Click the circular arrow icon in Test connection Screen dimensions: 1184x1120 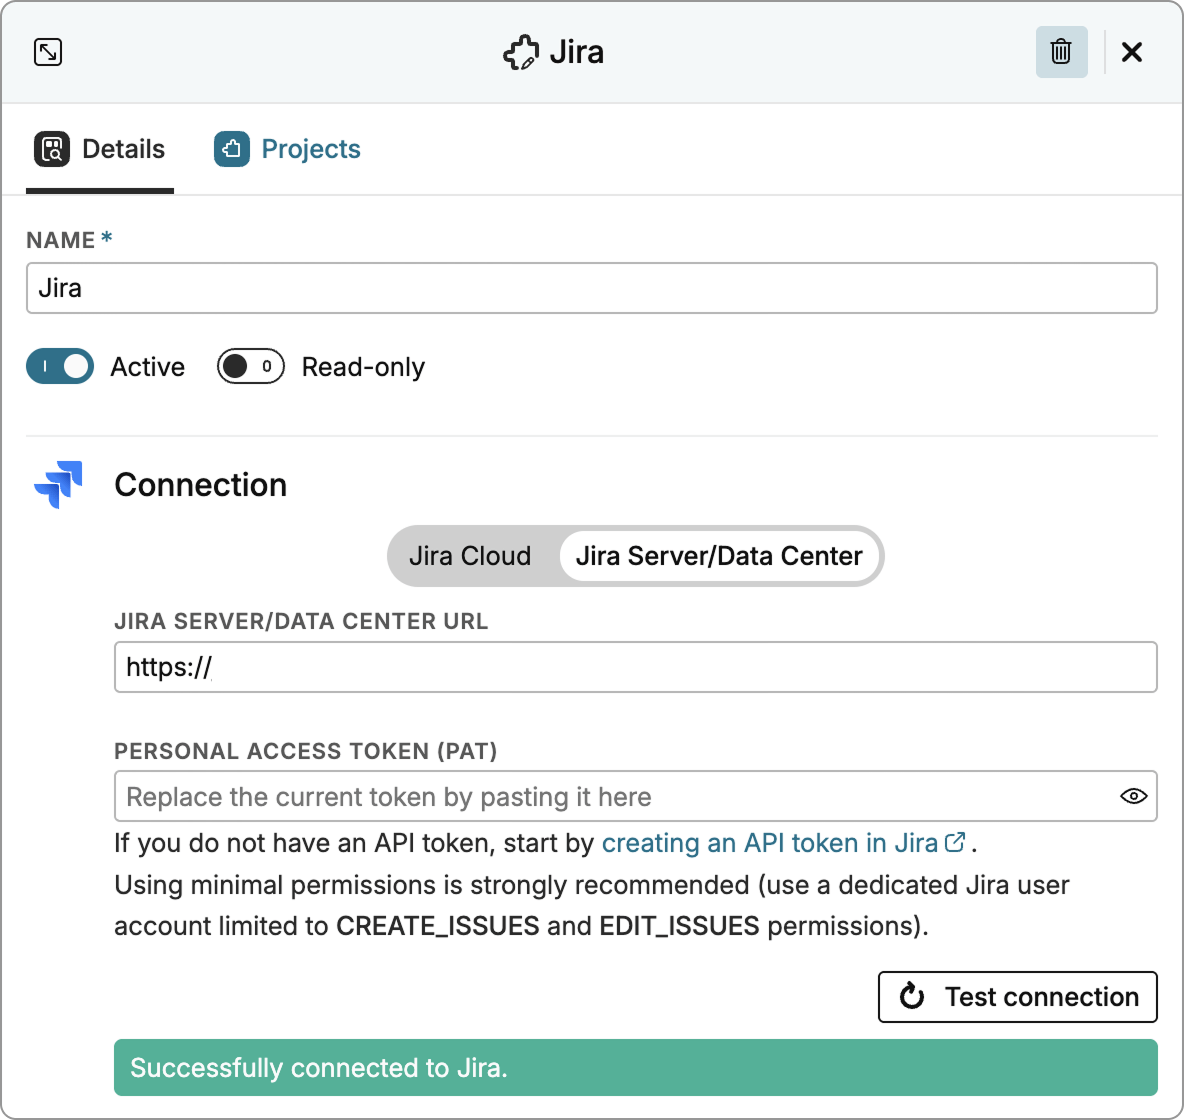[912, 996]
